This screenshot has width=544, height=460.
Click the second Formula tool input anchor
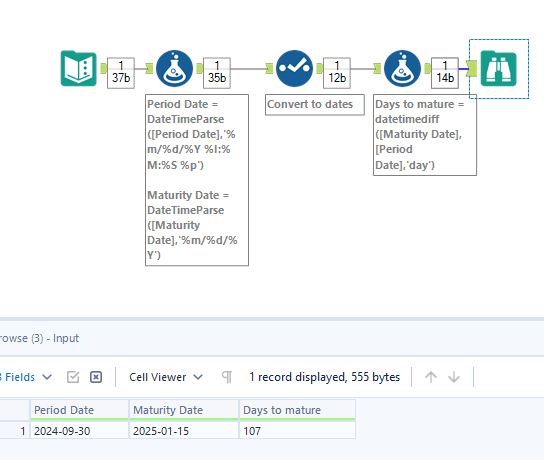tap(377, 68)
